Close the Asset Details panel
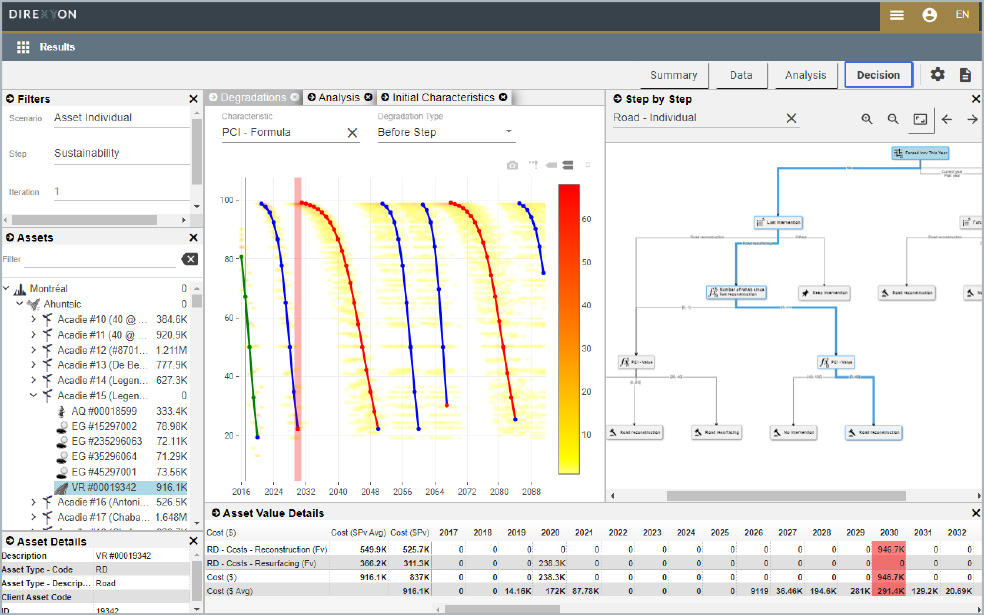The width and height of the screenshot is (984, 615). click(x=193, y=541)
